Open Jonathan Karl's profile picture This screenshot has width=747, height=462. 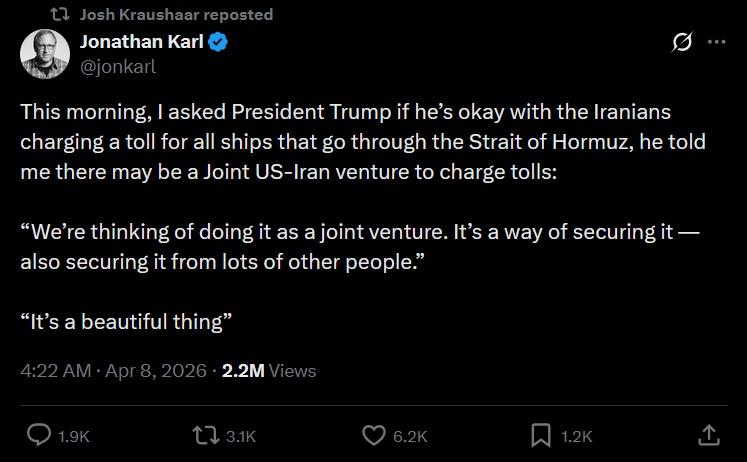point(45,54)
